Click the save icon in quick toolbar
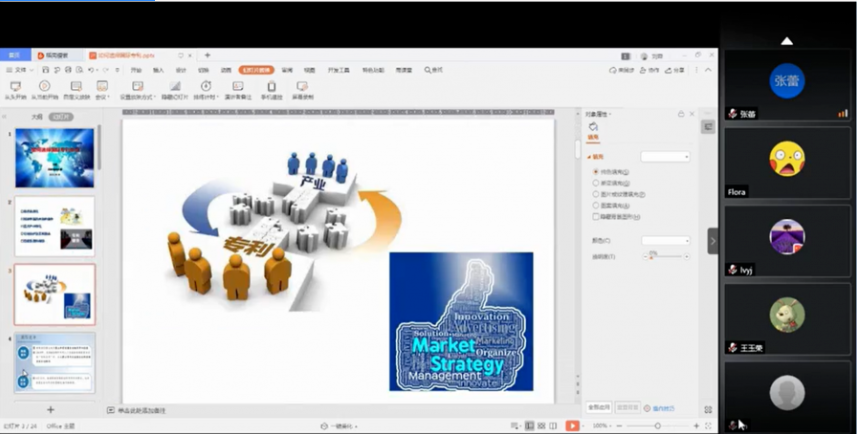This screenshot has width=857, height=434. (x=46, y=70)
